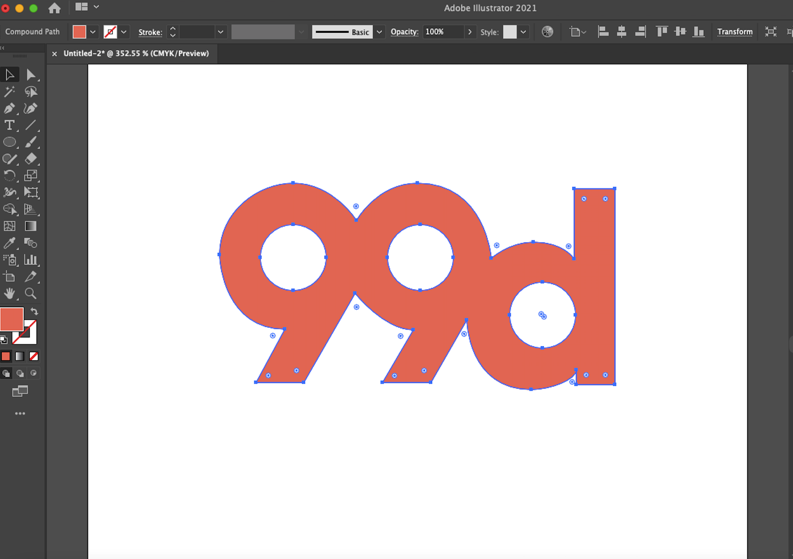
Task: Open the Basic brush definition dropdown
Action: click(x=379, y=32)
